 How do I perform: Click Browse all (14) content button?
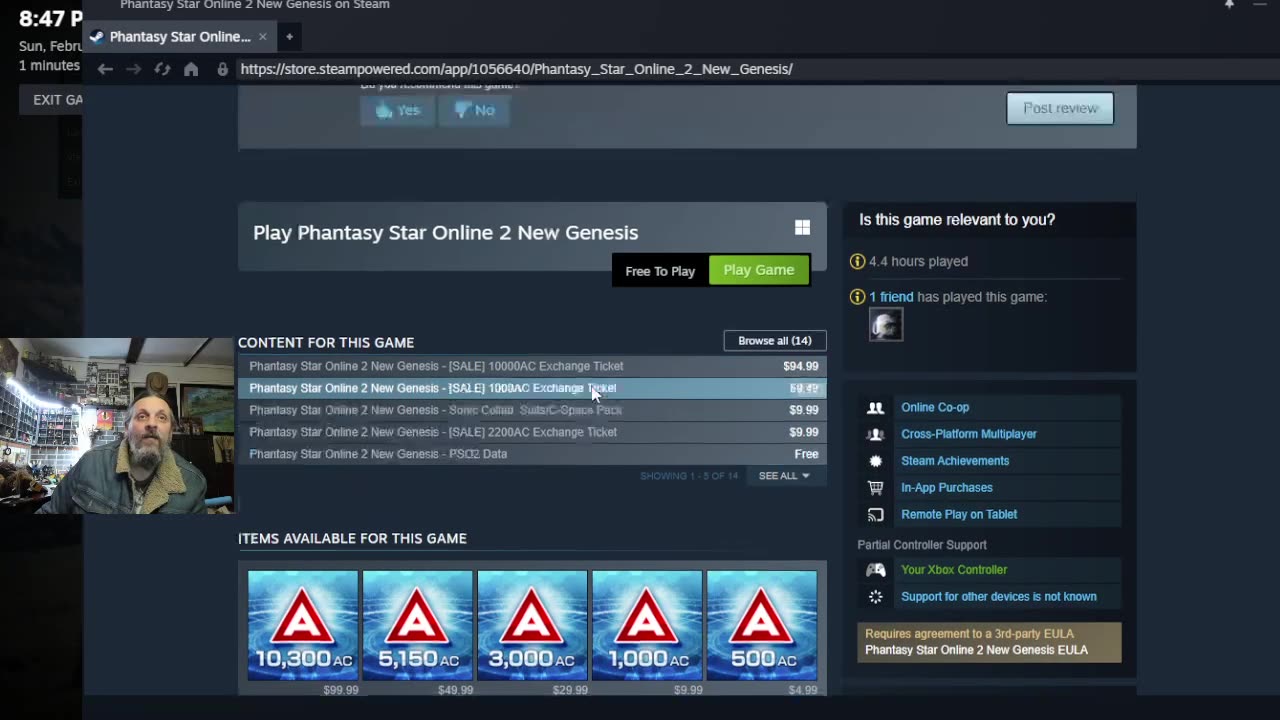[x=775, y=341]
